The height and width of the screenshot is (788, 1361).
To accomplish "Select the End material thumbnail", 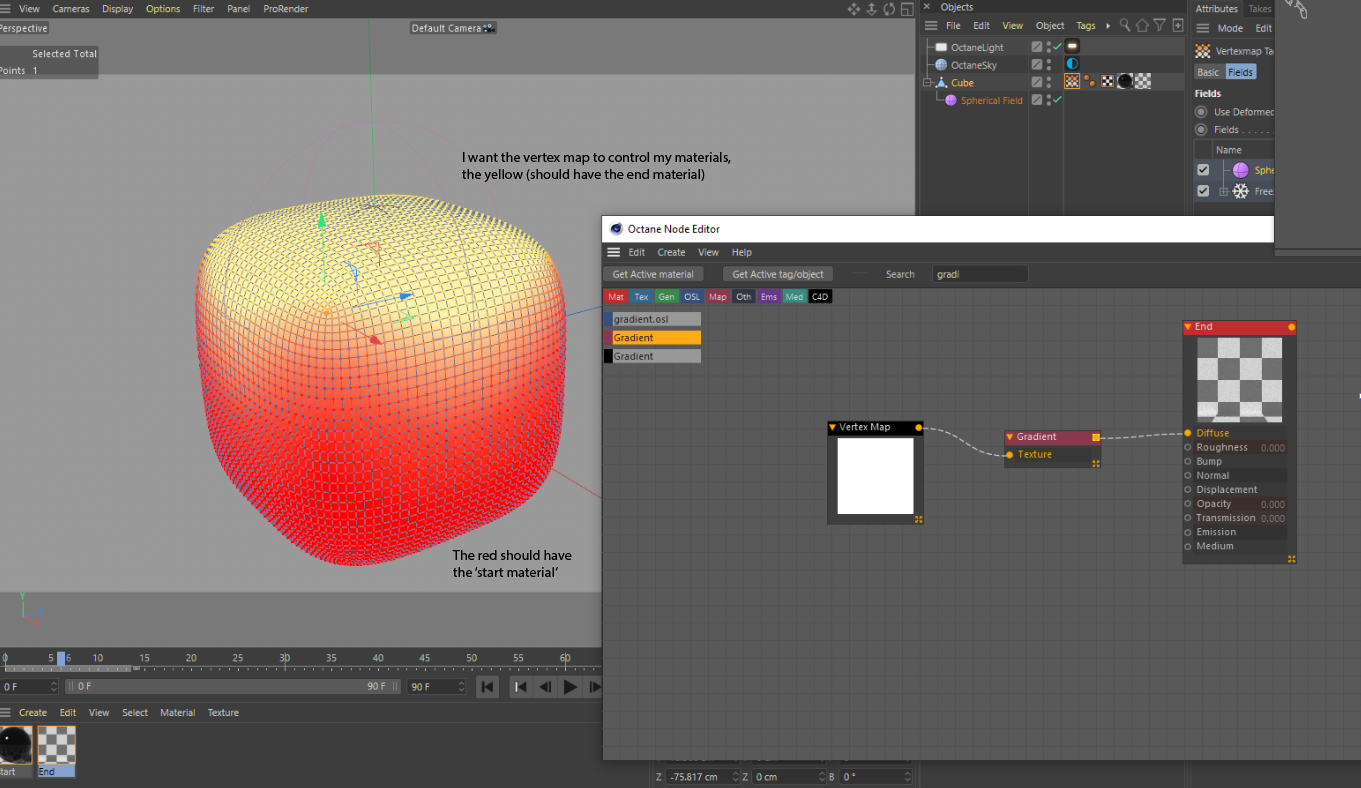I will [56, 745].
